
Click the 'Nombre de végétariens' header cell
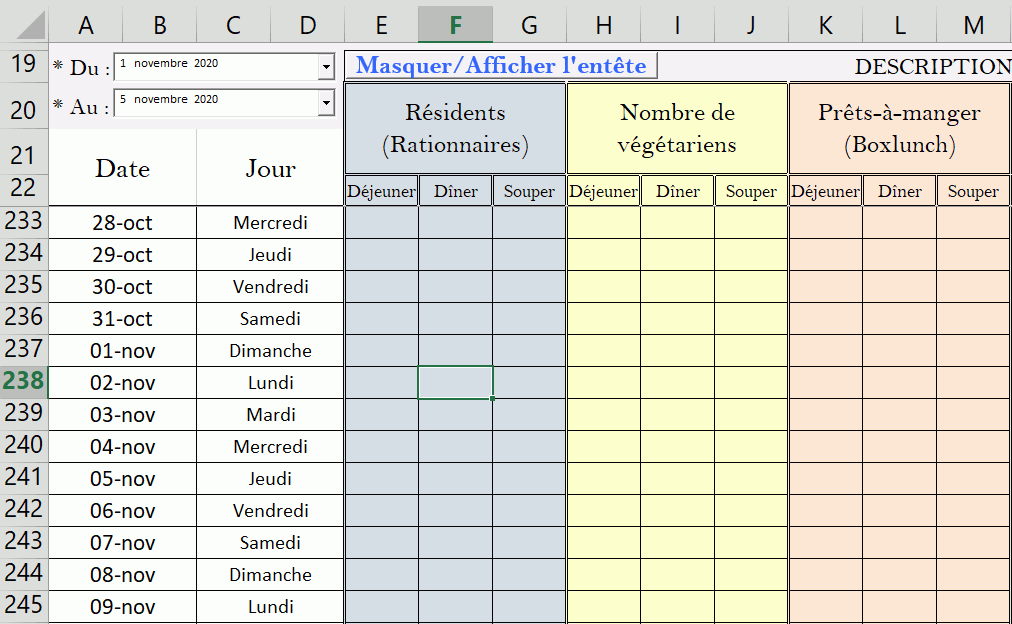pyautogui.click(x=677, y=128)
